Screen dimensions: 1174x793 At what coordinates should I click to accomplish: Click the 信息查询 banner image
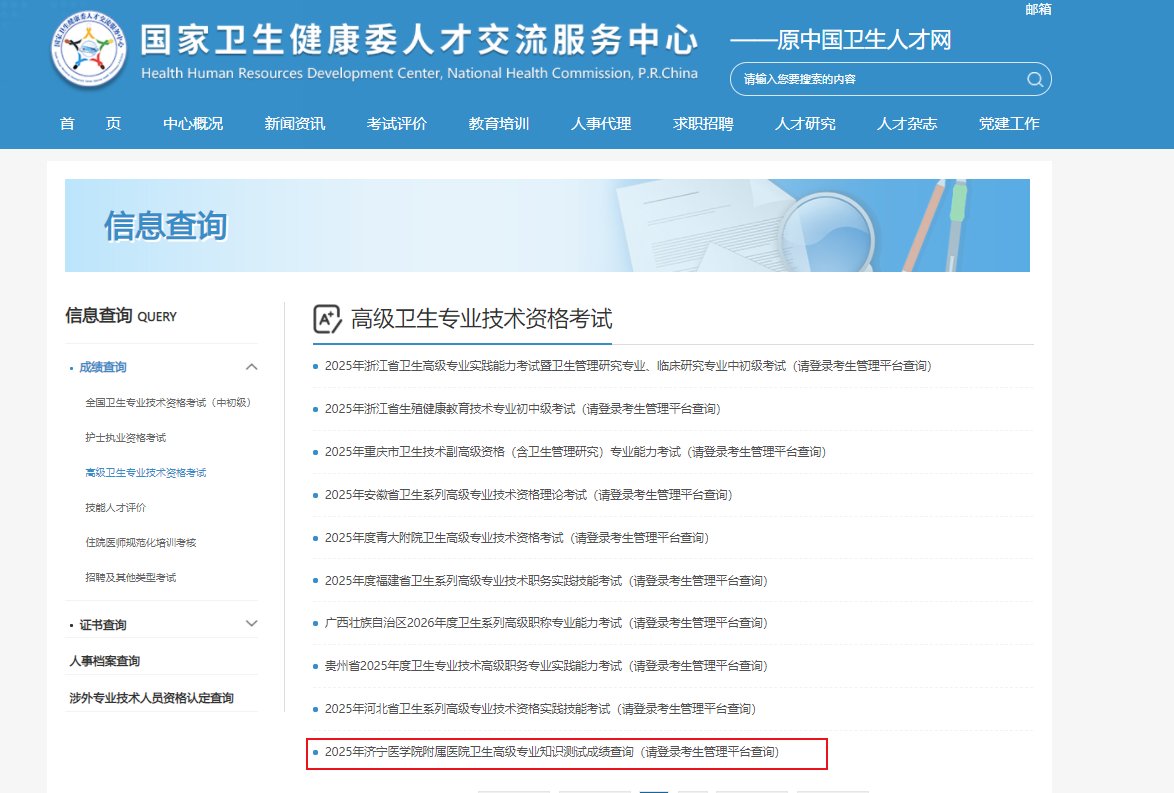(547, 225)
